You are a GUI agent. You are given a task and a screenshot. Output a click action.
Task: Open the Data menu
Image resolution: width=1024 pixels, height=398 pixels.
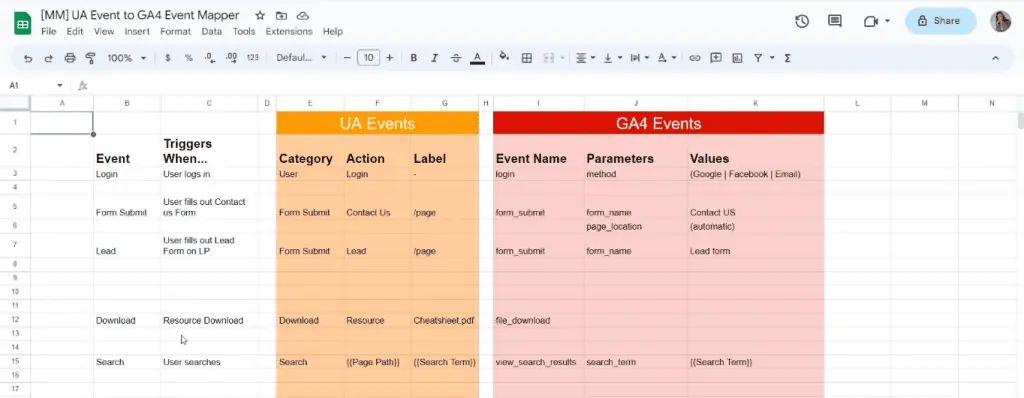(212, 31)
